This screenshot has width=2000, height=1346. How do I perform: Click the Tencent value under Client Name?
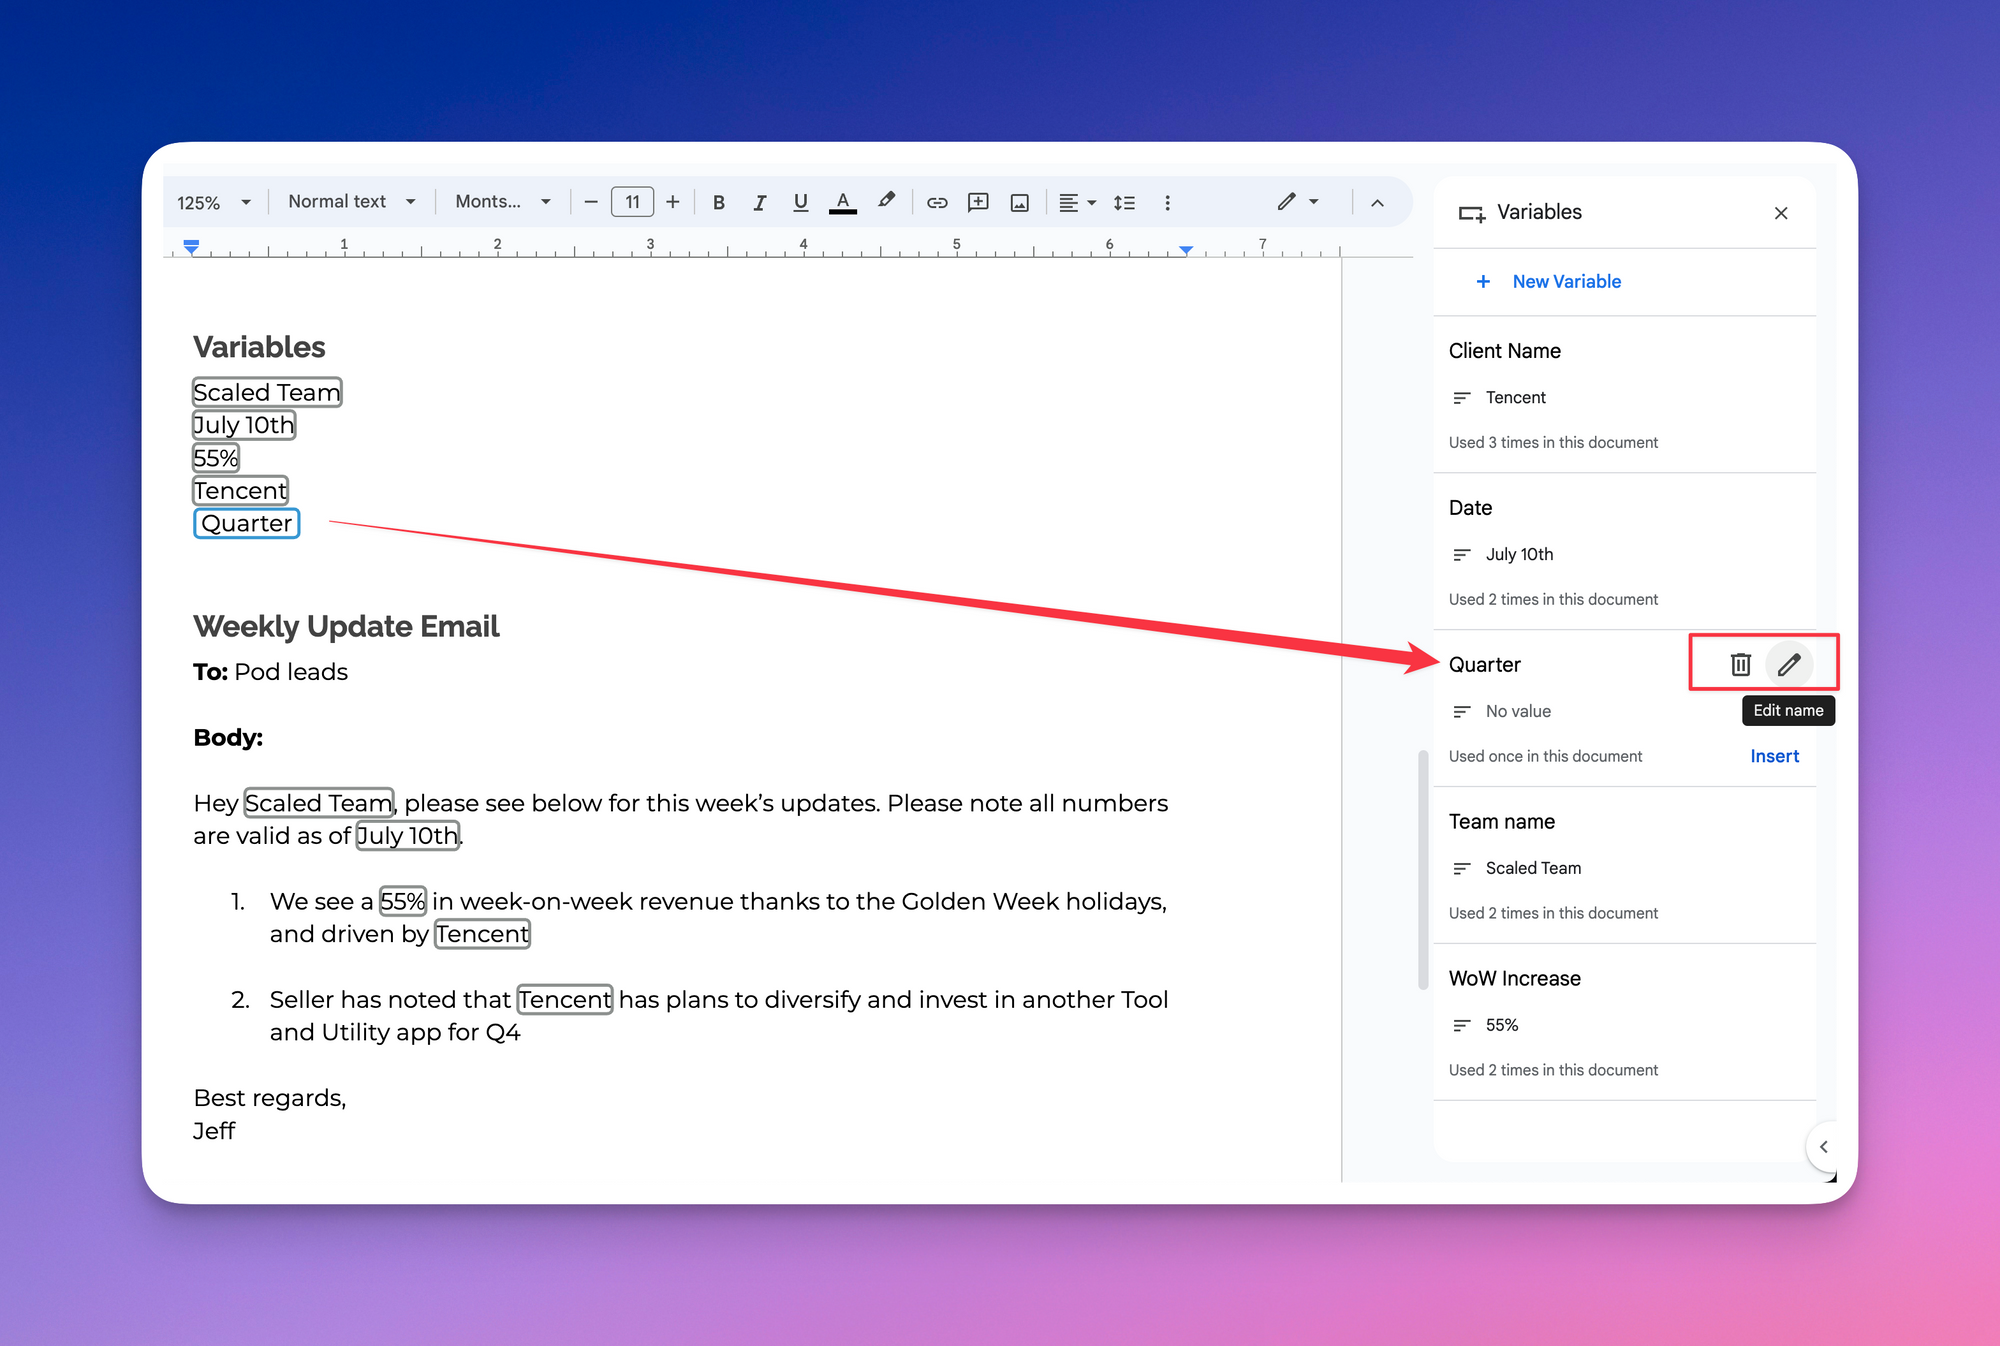pos(1515,398)
